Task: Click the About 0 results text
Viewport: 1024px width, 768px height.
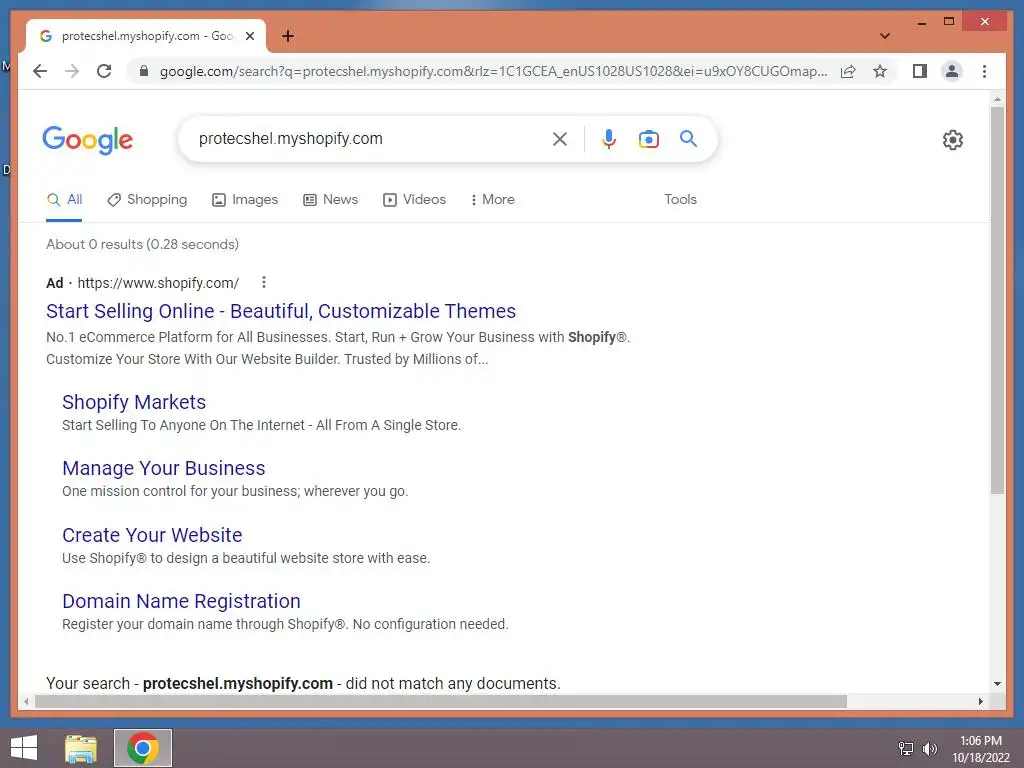Action: (x=142, y=244)
